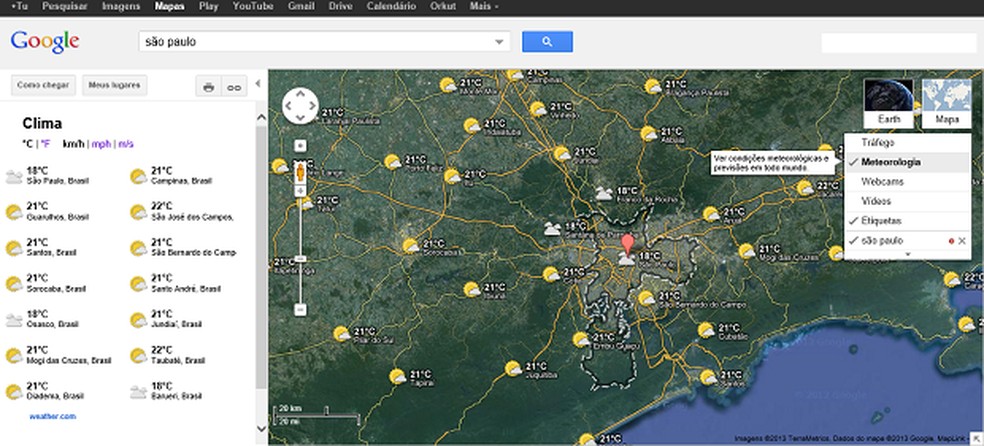Click the Campinas sunny weather icon in list

pos(138,177)
